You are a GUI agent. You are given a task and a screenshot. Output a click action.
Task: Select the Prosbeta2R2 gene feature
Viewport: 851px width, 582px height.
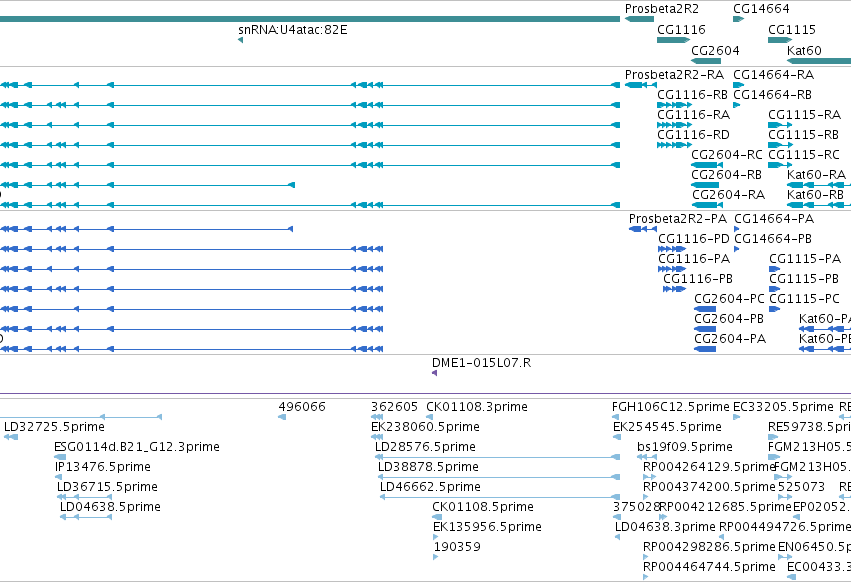point(639,19)
